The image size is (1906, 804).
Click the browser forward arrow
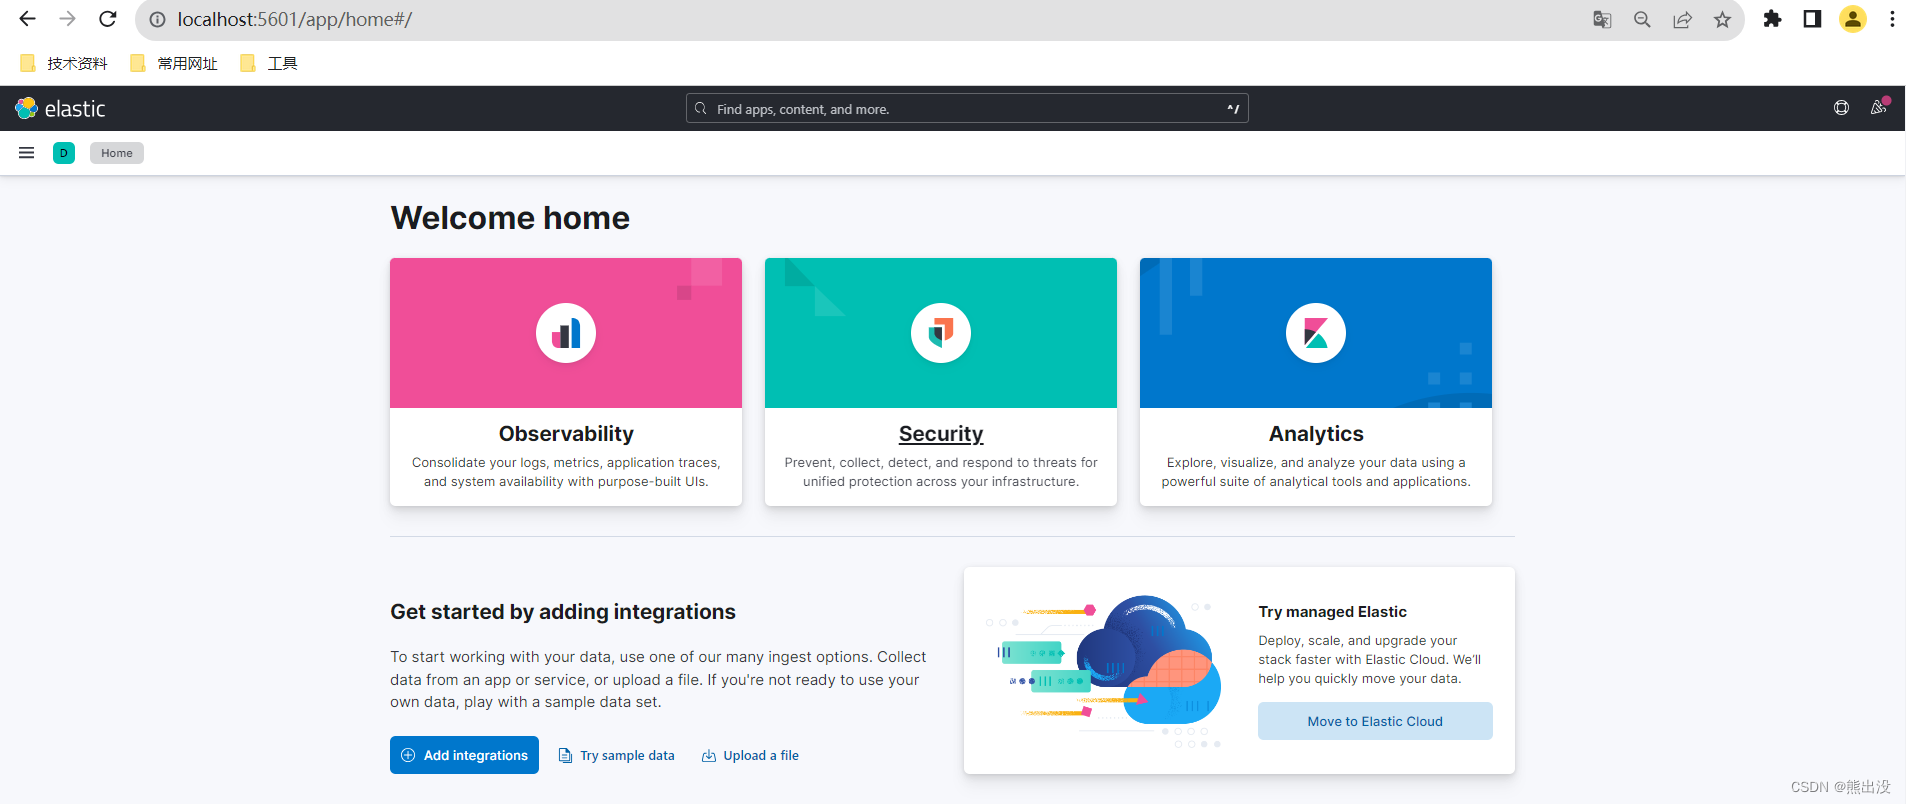click(67, 19)
